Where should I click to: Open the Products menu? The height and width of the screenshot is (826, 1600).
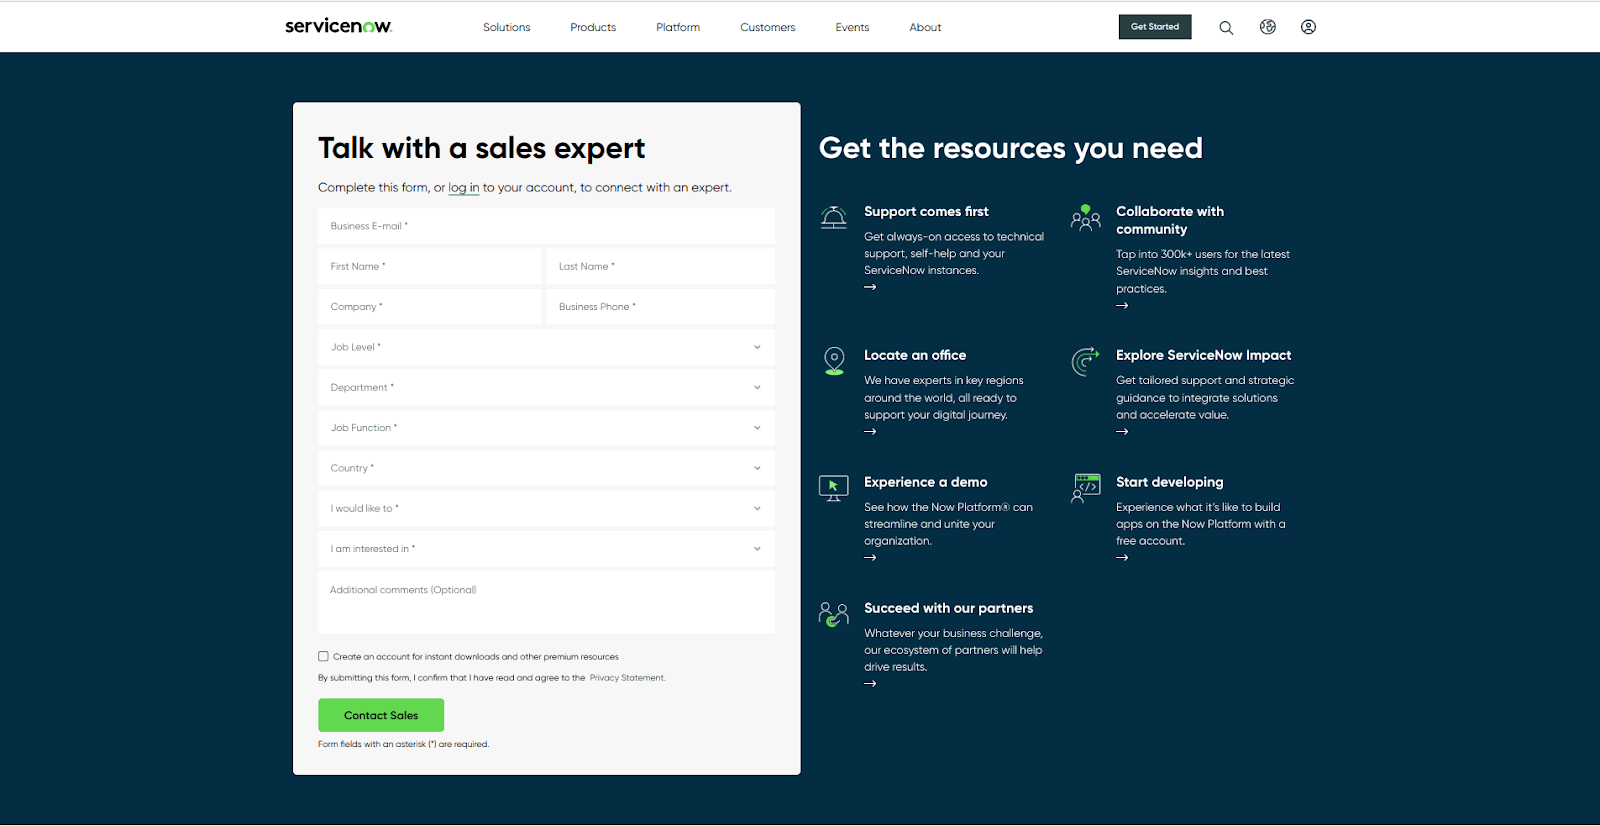point(593,27)
